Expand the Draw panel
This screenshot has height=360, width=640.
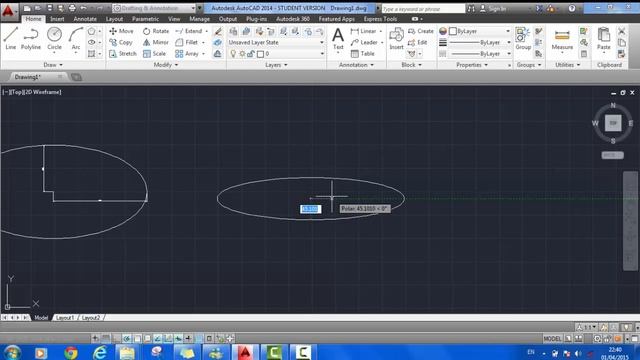pyautogui.click(x=53, y=65)
